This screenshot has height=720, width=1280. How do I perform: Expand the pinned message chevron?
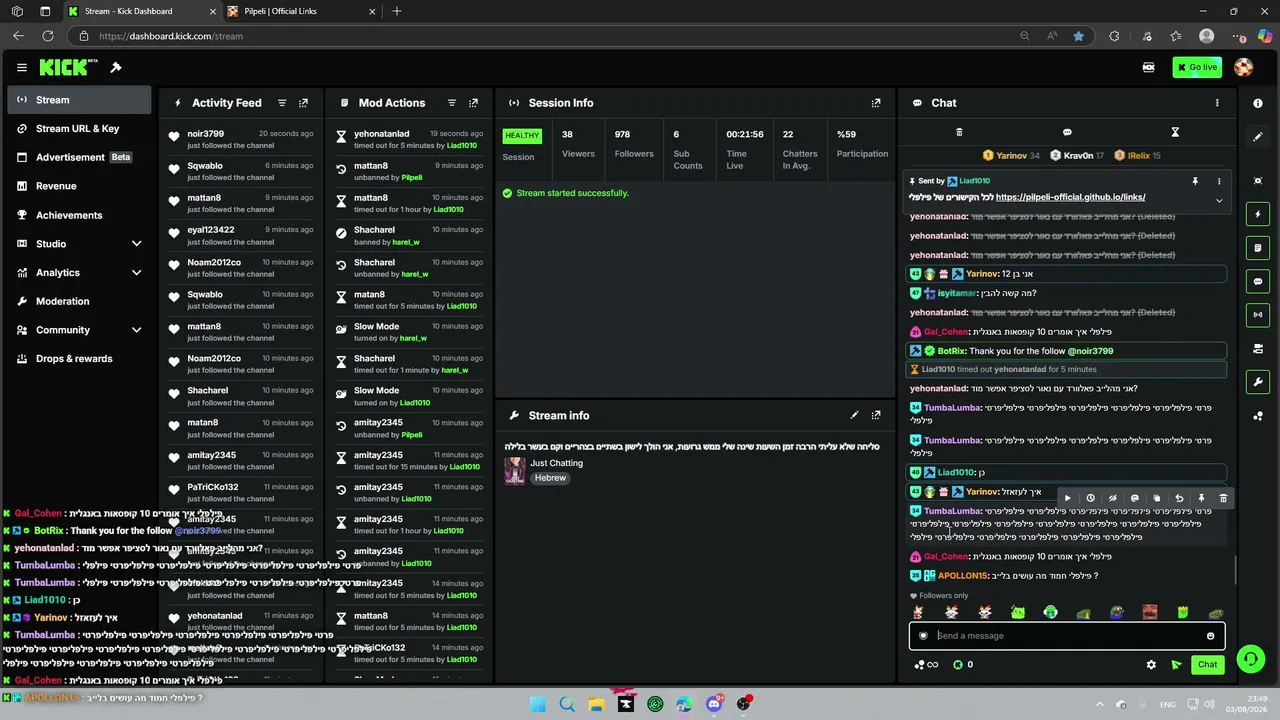point(1218,201)
